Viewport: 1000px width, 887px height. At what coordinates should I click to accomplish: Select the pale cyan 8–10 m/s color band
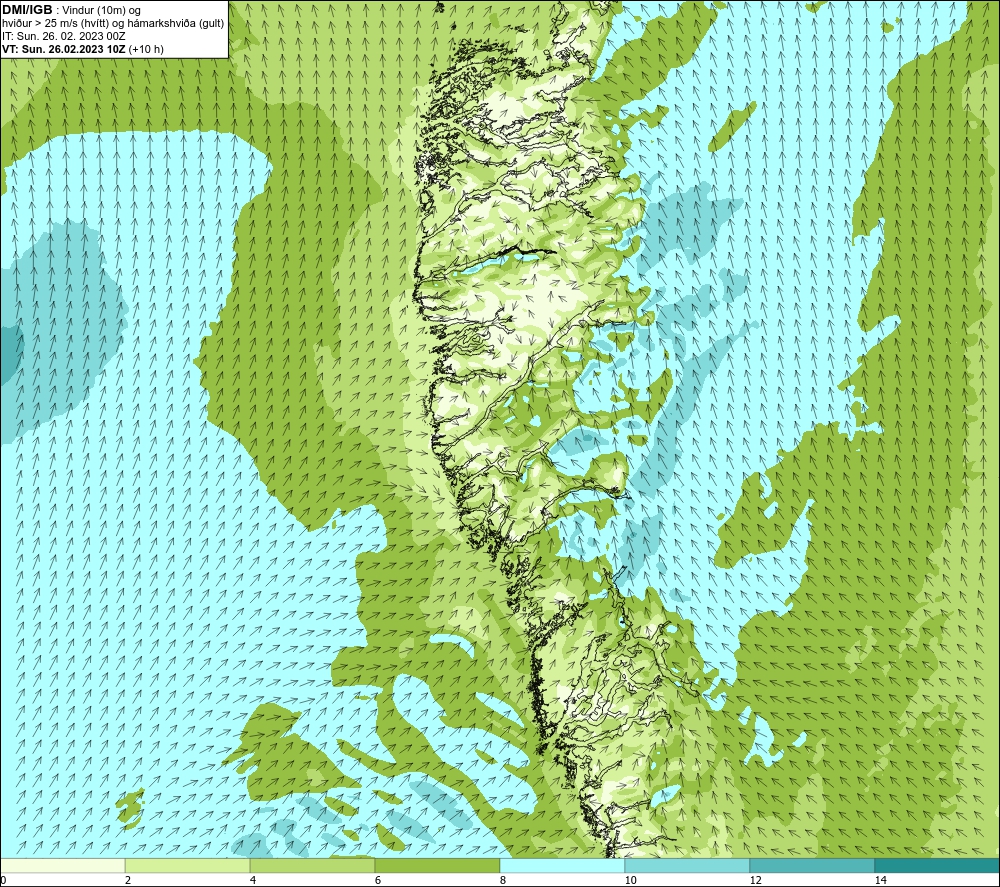pos(562,865)
